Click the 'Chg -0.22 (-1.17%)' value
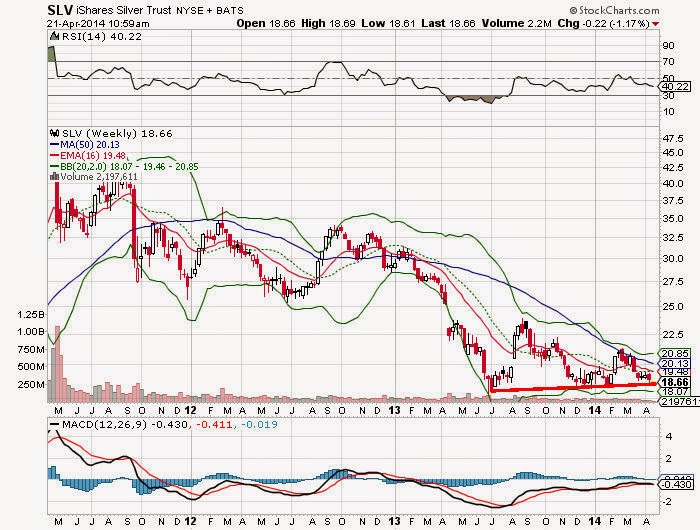Image resolution: width=700 pixels, height=530 pixels. coord(604,24)
